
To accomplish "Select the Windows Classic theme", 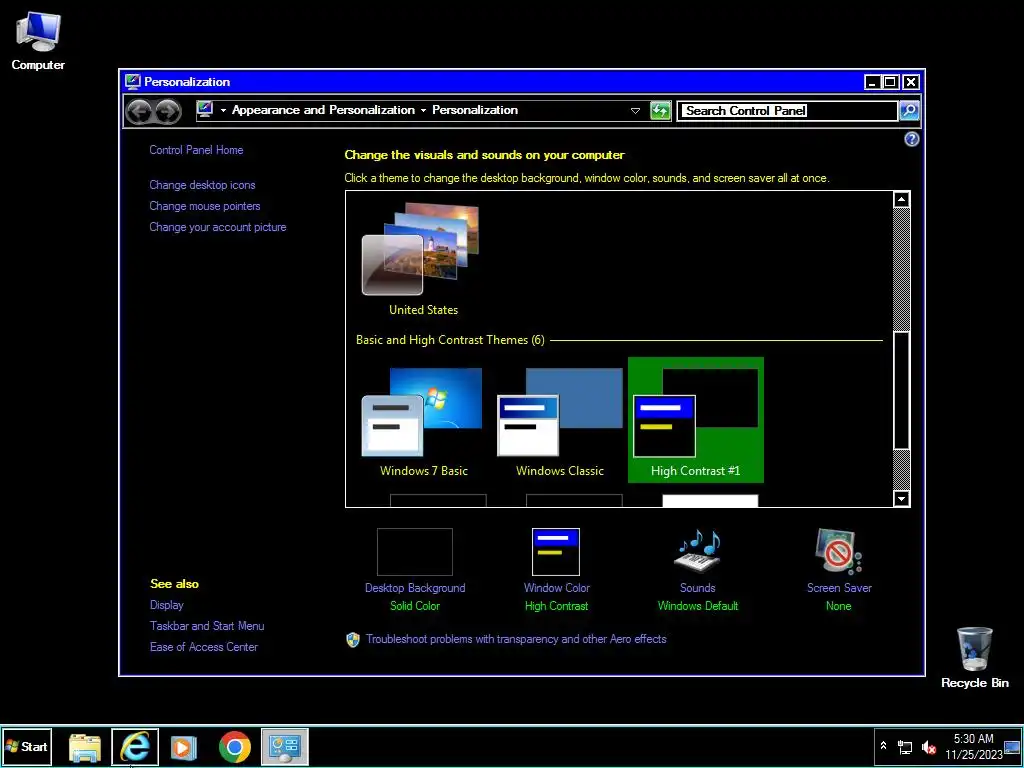I will [560, 421].
